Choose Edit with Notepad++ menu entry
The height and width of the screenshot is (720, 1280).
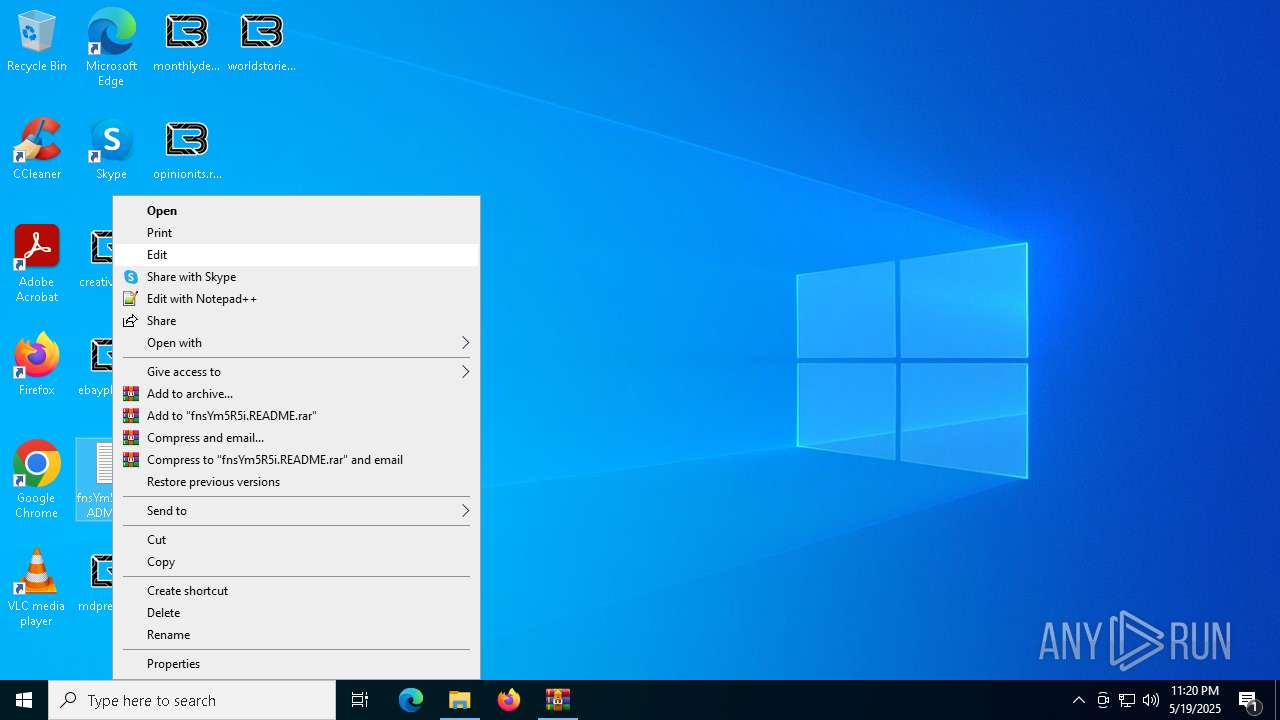click(296, 299)
